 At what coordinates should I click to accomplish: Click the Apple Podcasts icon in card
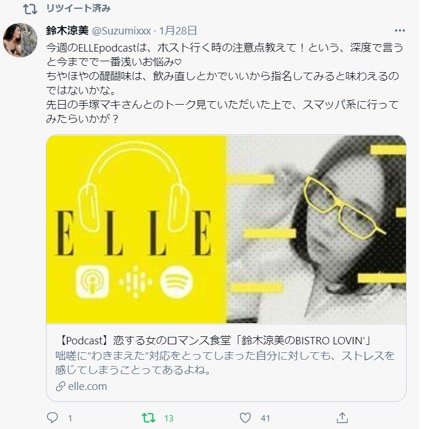click(x=92, y=282)
